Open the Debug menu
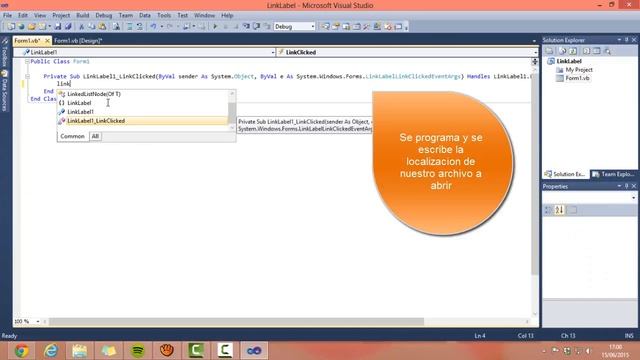640x360 pixels. [x=104, y=16]
